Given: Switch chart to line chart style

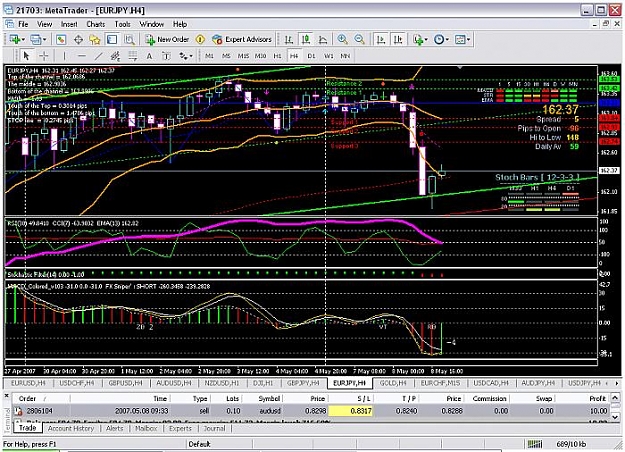Looking at the screenshot, I should tap(323, 39).
